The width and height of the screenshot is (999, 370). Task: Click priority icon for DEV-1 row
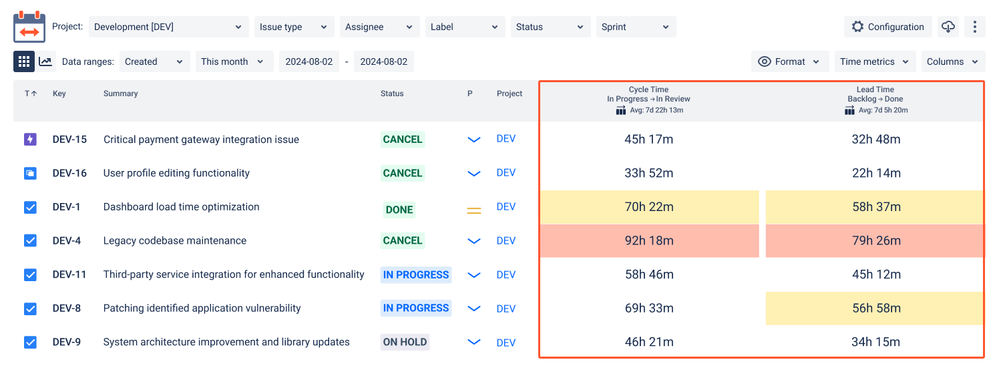pyautogui.click(x=473, y=210)
